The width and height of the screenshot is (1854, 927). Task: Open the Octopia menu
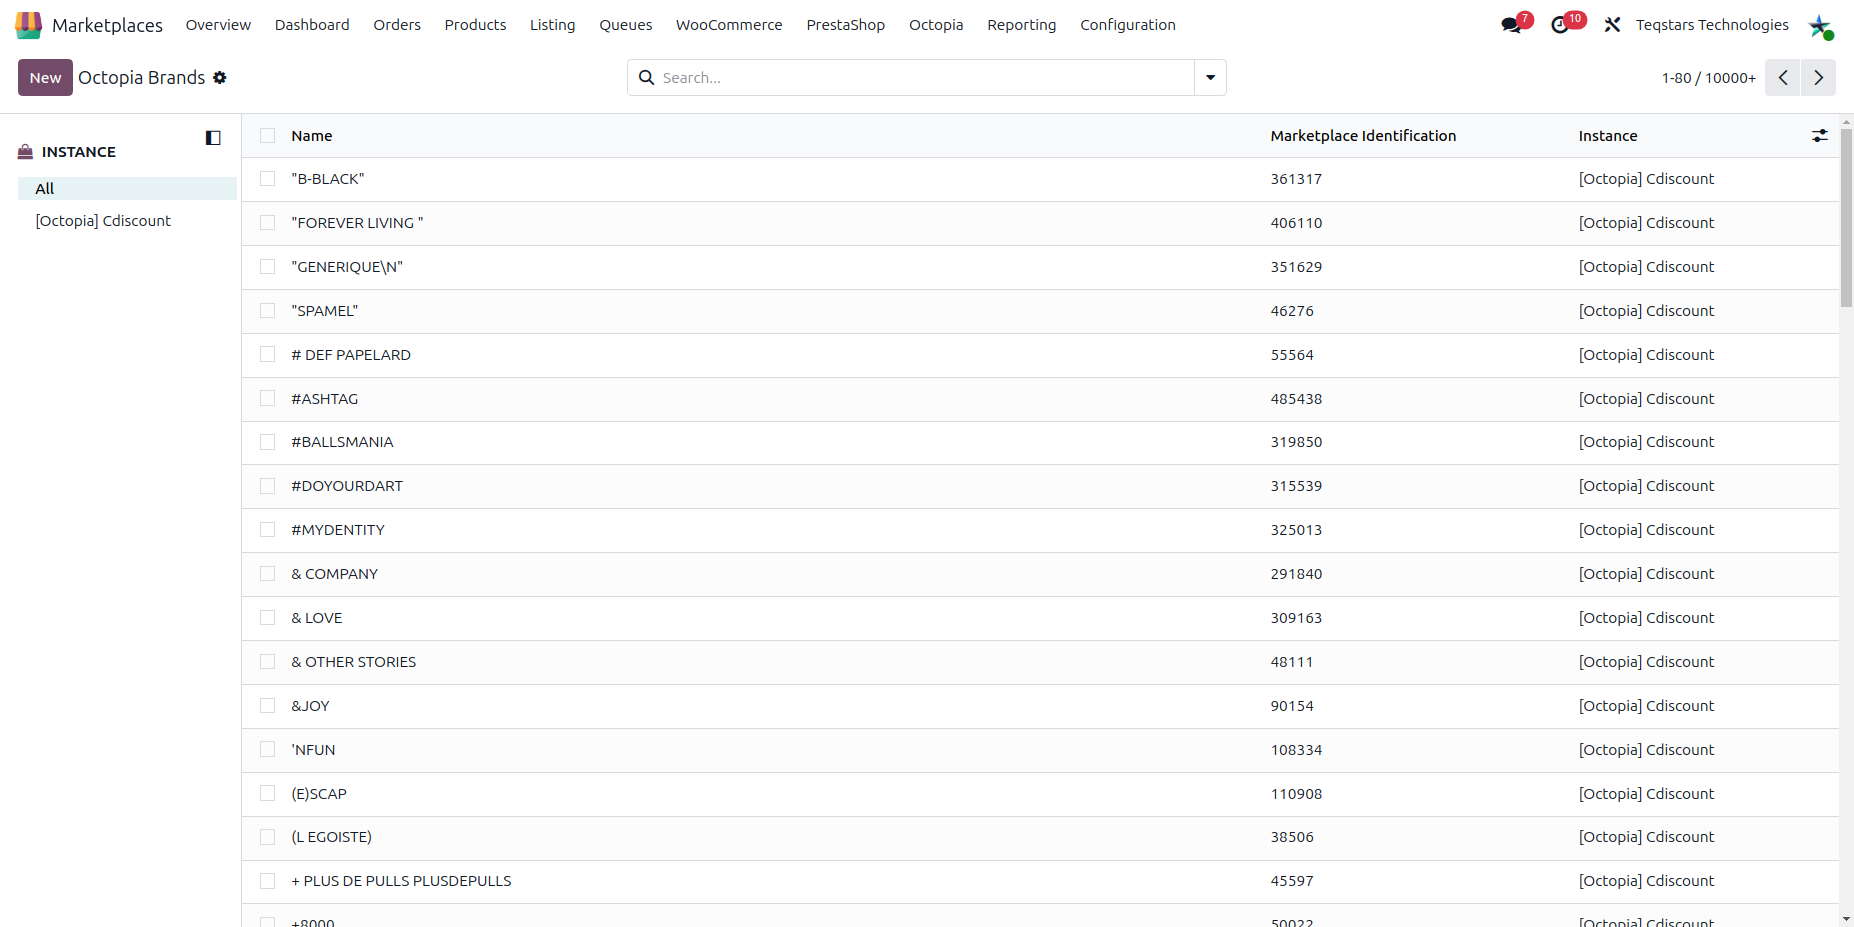936,25
